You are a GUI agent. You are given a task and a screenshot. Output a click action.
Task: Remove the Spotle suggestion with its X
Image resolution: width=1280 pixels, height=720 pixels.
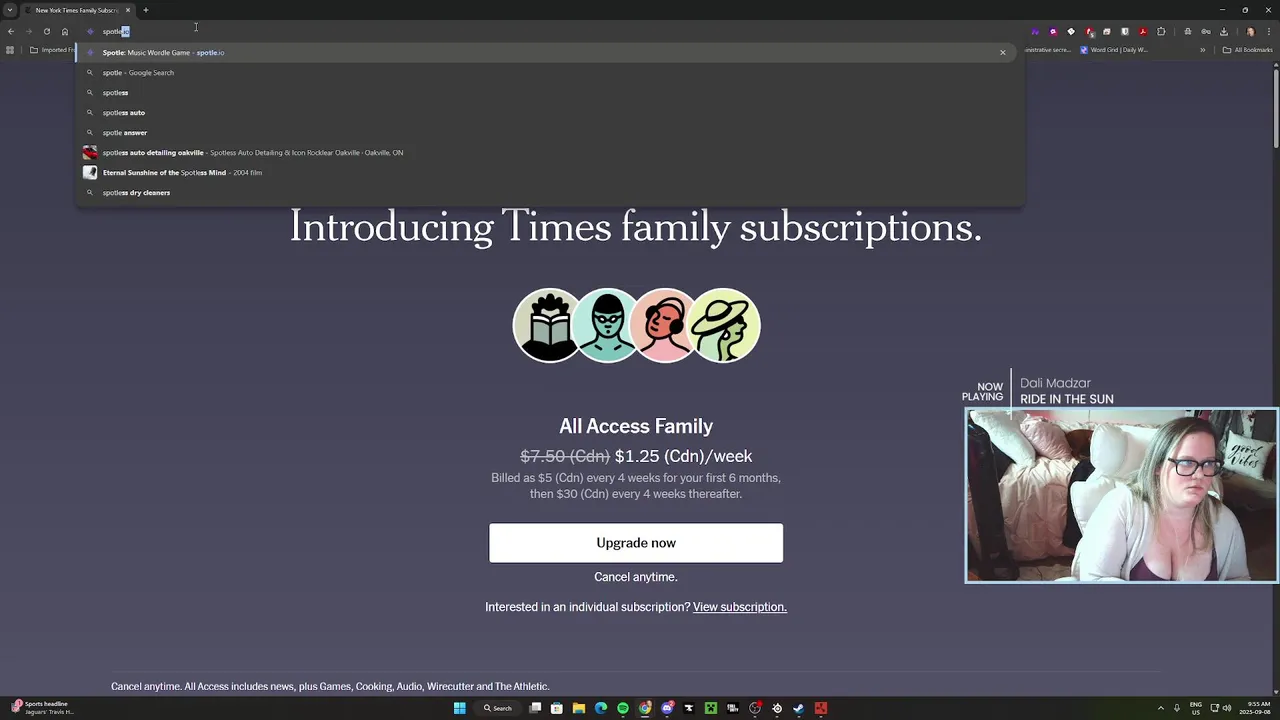click(1003, 52)
